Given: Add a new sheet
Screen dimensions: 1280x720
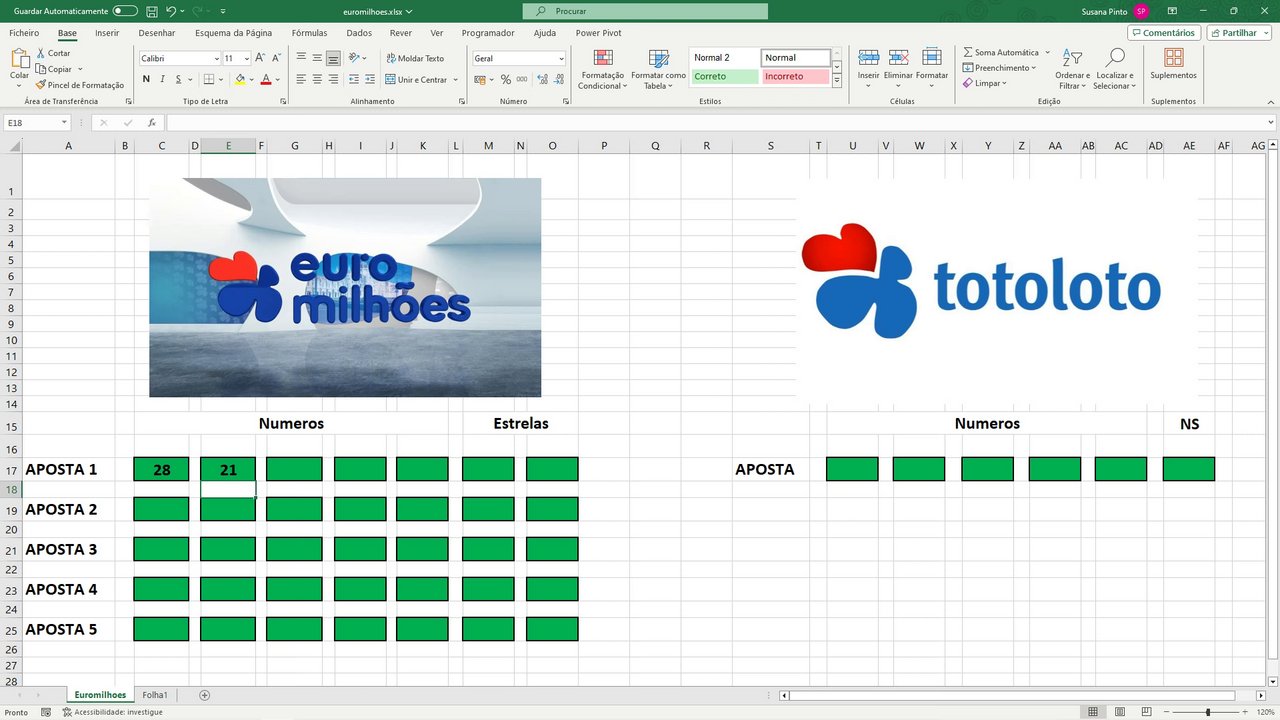Looking at the screenshot, I should coord(205,695).
